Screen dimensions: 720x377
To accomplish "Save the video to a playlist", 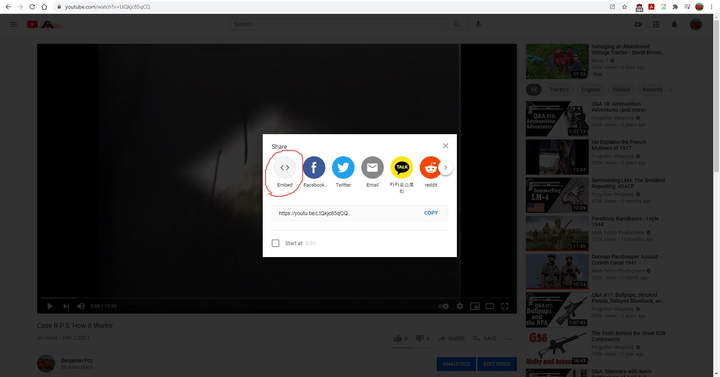I will [484, 338].
